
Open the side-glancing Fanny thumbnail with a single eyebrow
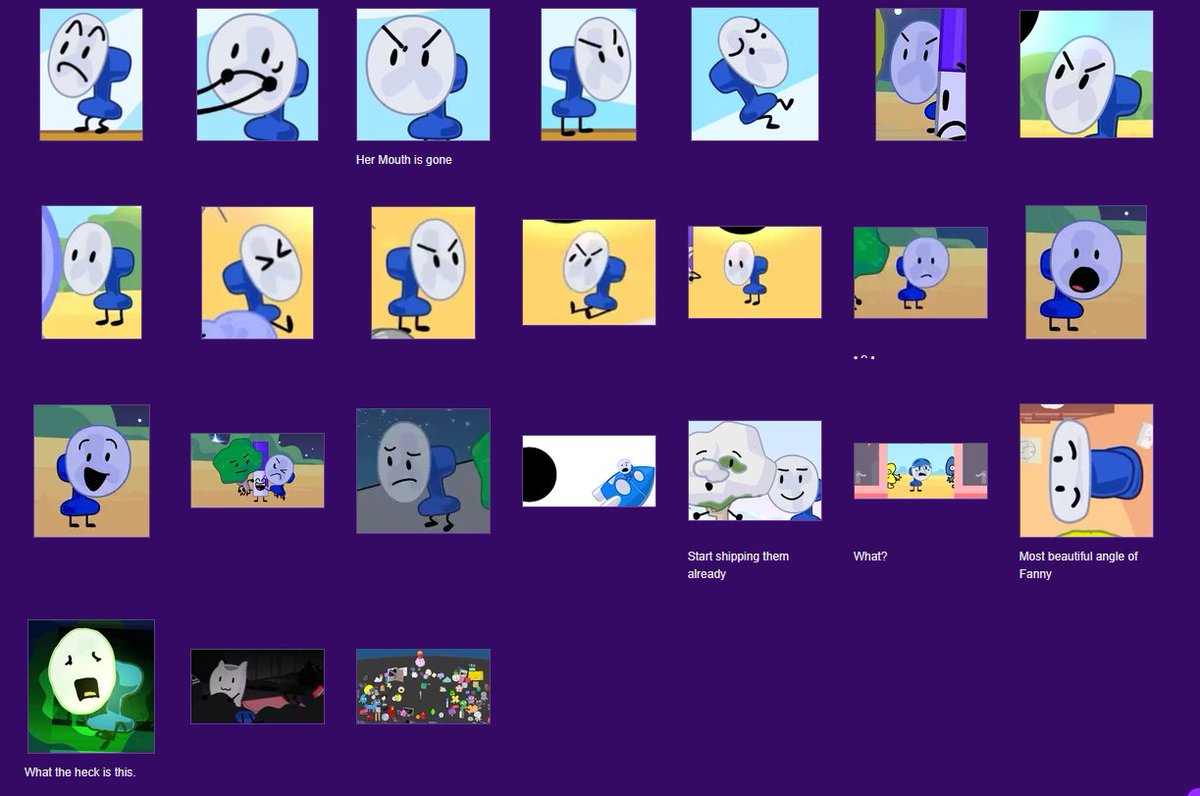click(x=589, y=75)
